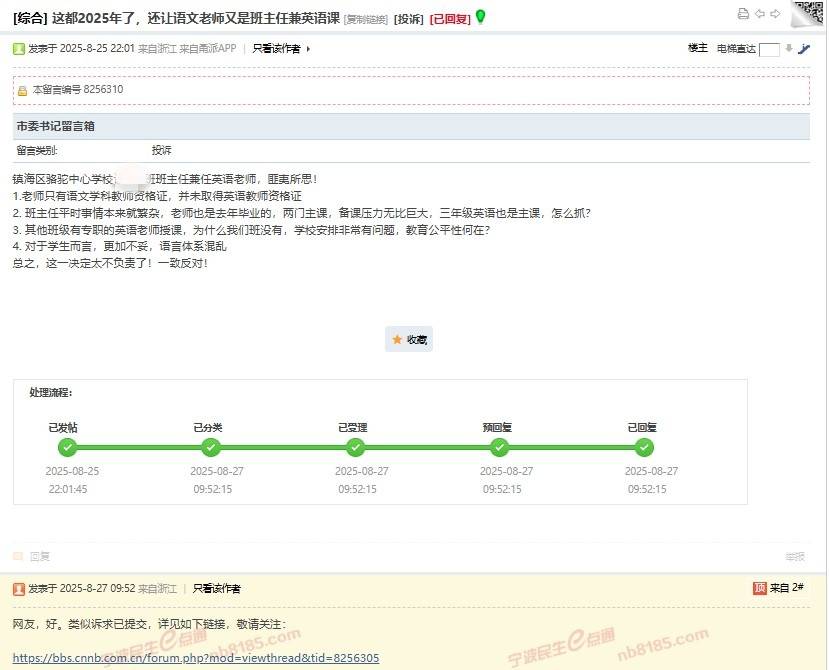Click the next thread arrow icon
This screenshot has height=670, width=829.
point(776,13)
